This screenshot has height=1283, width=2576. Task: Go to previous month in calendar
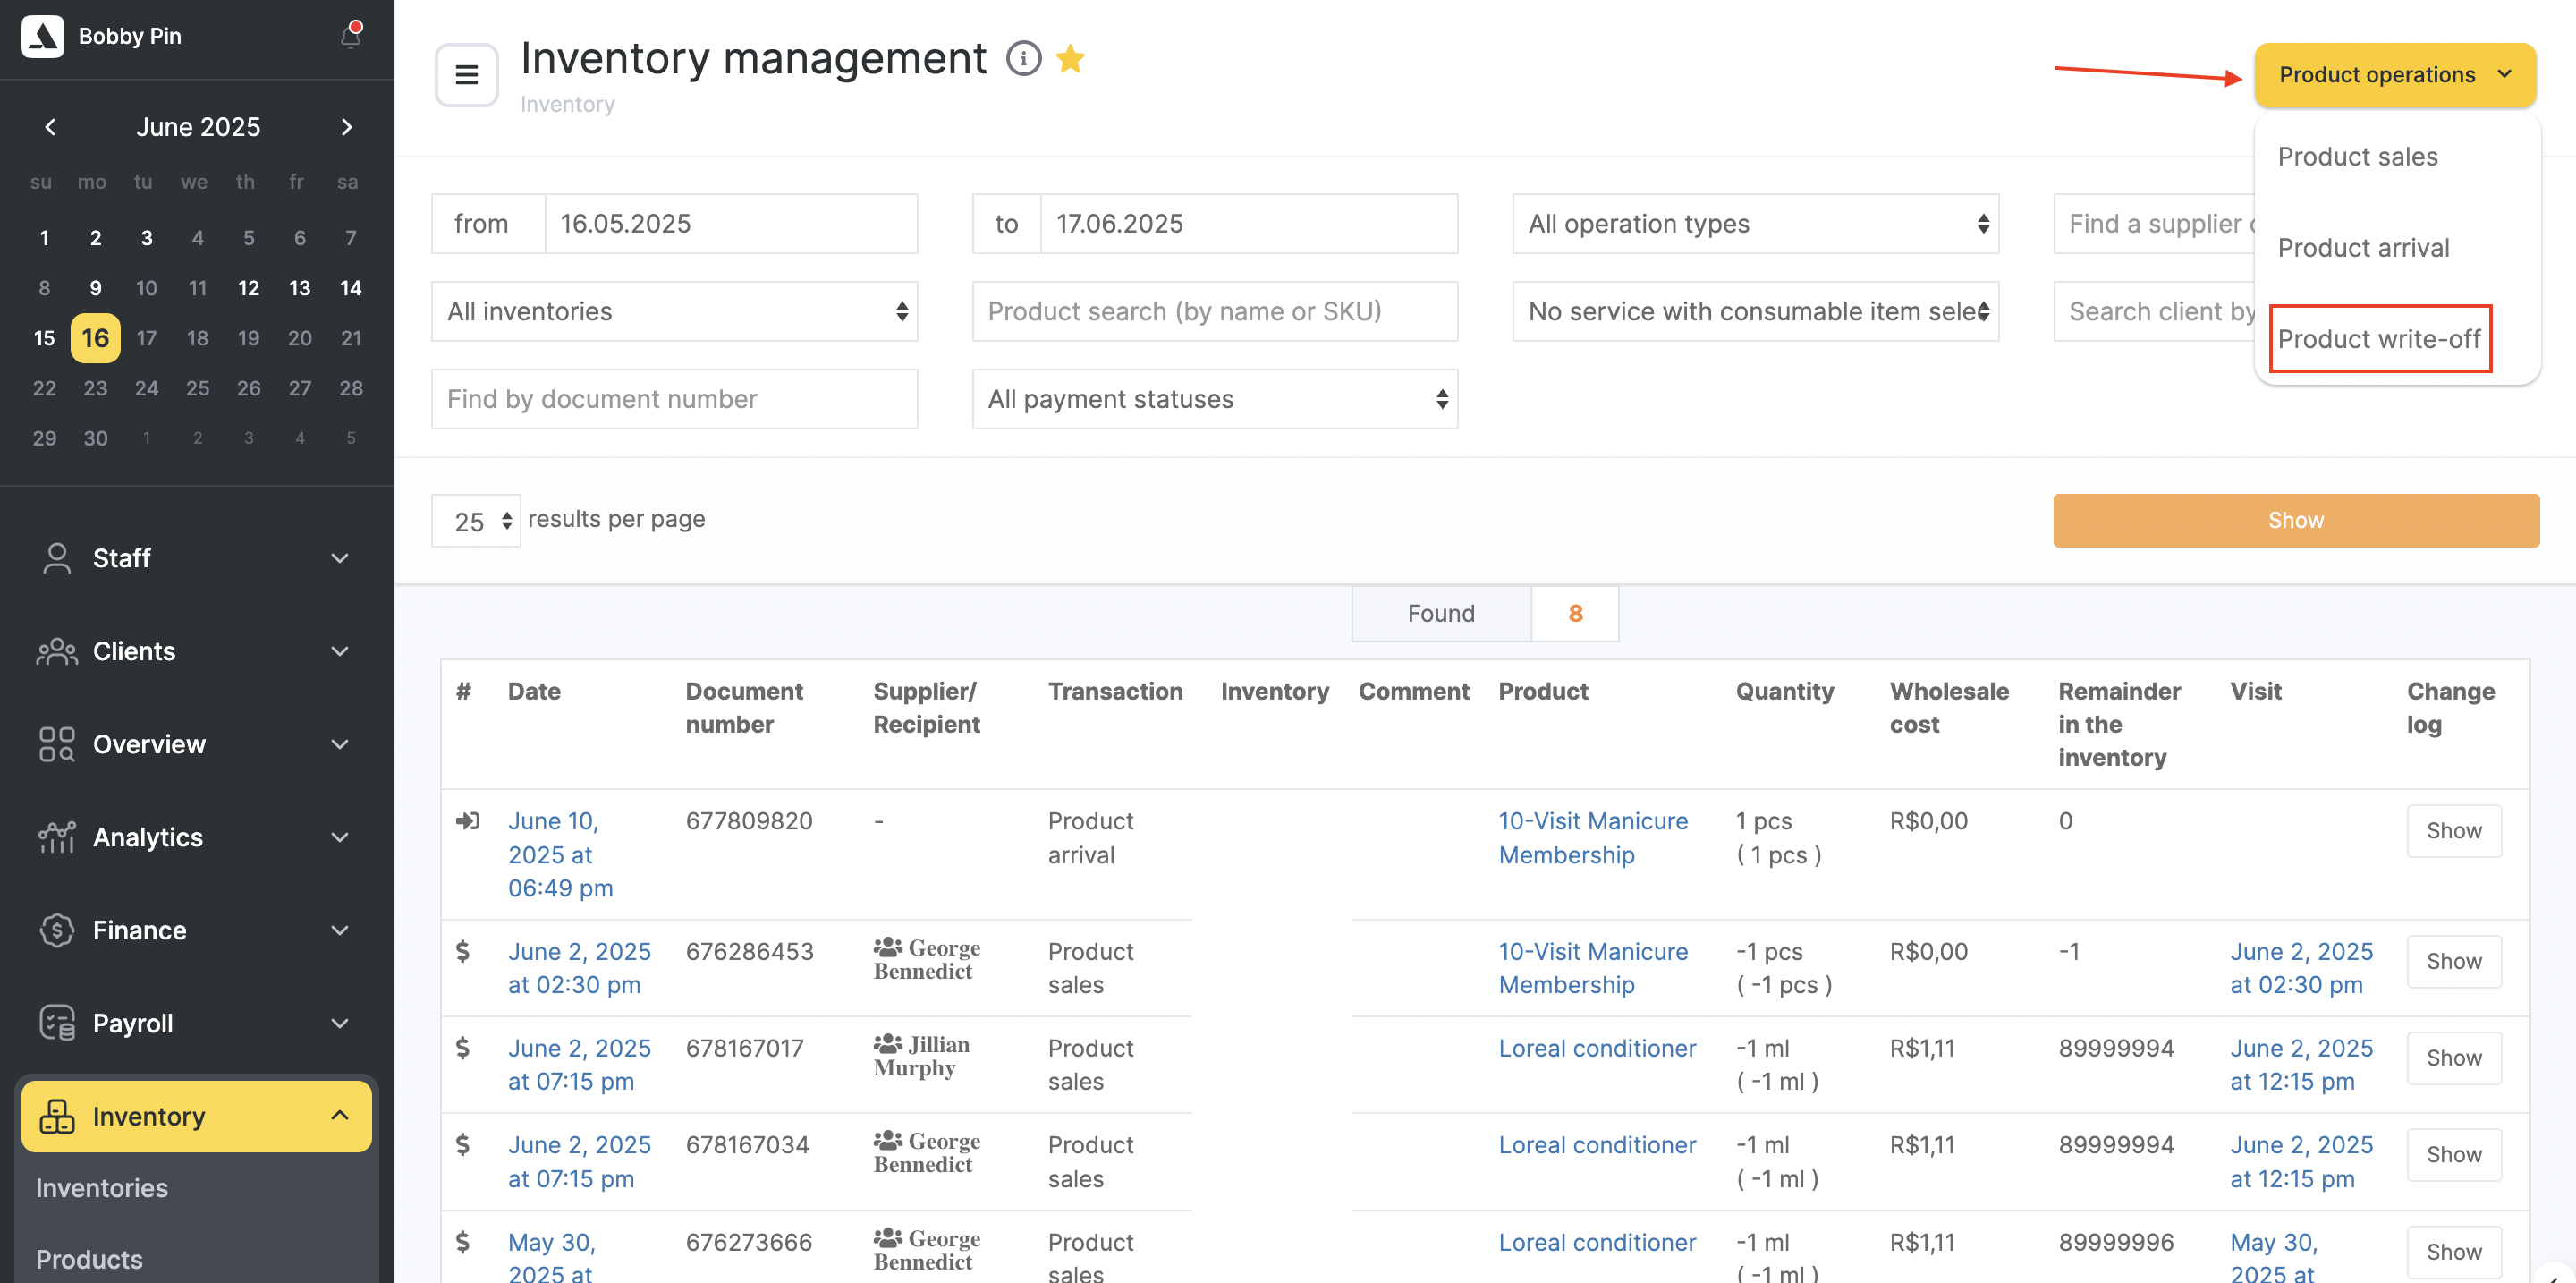coord(51,127)
